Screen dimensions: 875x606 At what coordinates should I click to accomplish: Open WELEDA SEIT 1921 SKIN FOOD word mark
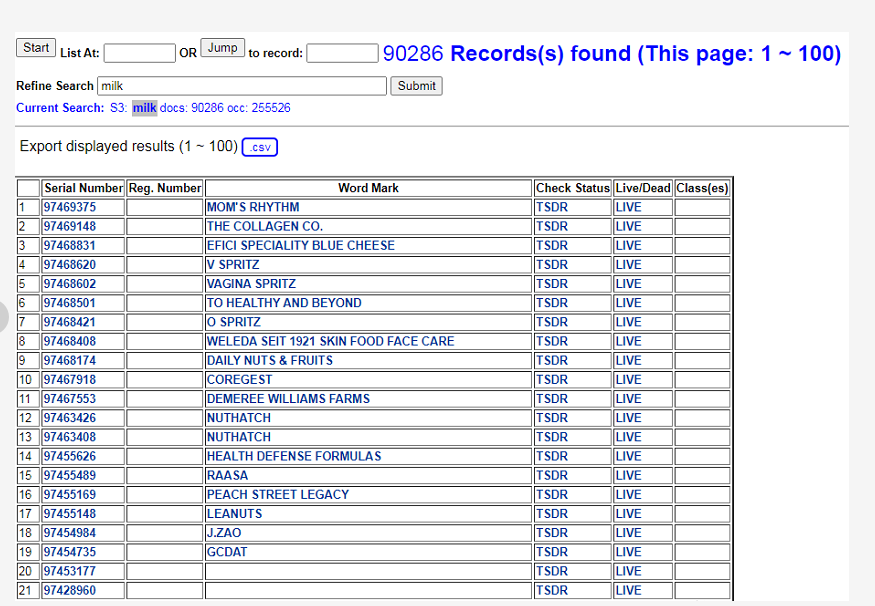[x=330, y=341]
